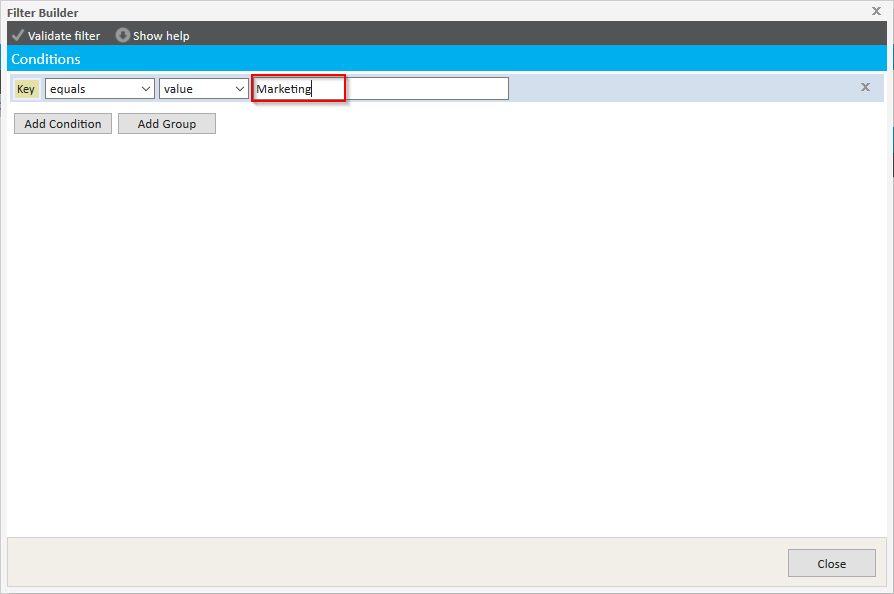Click the empty white conditions area
Viewport: 894px width, 594px height.
[x=446, y=330]
